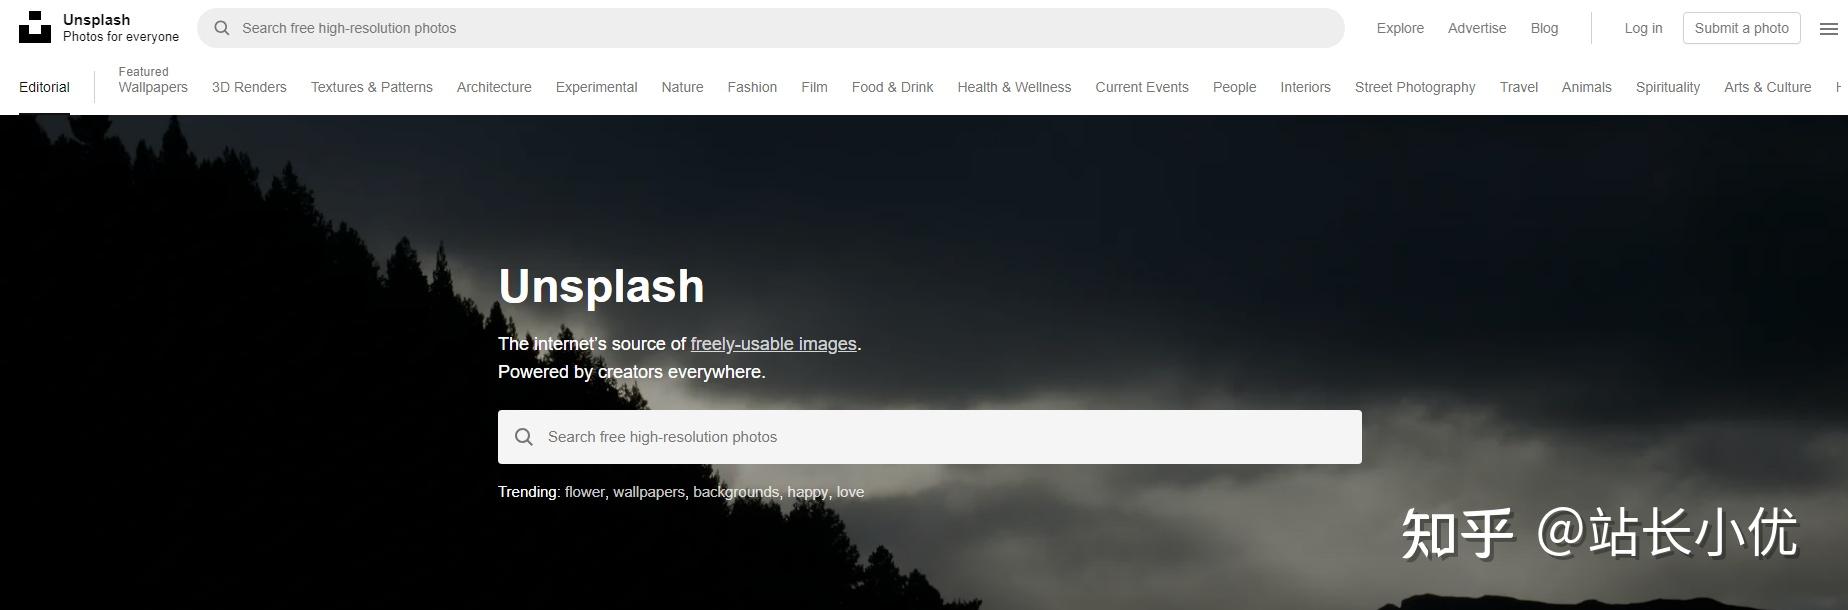This screenshot has width=1848, height=610.
Task: Click the Powered by creators everywhere text
Action: (x=632, y=372)
